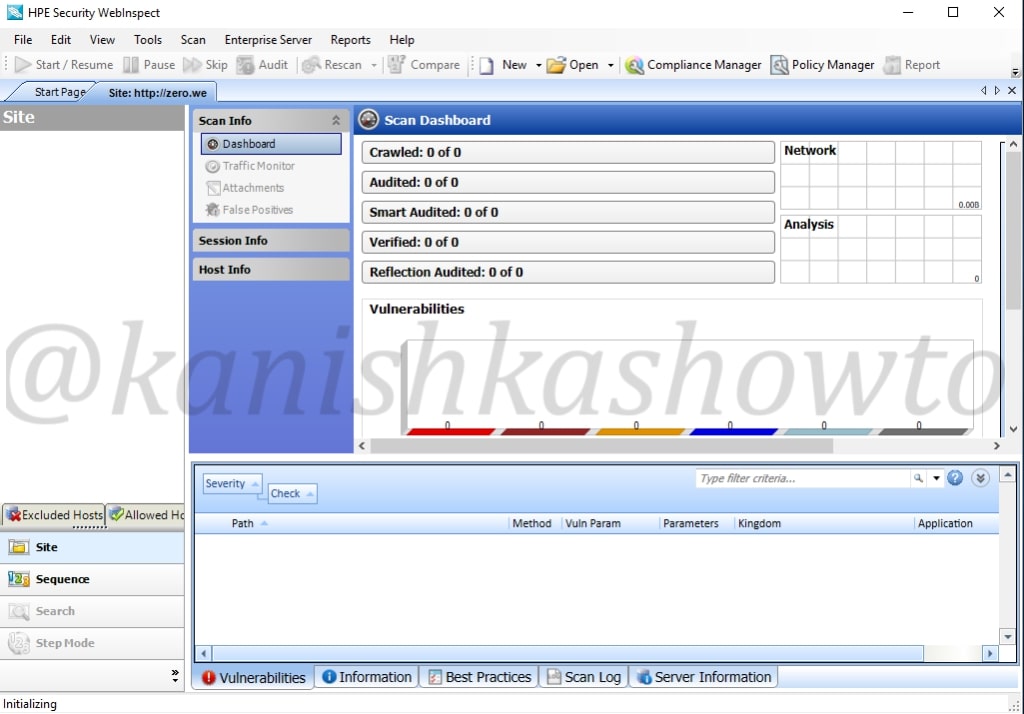Click the Start / Resume toolbar button
The image size is (1024, 714).
click(64, 65)
